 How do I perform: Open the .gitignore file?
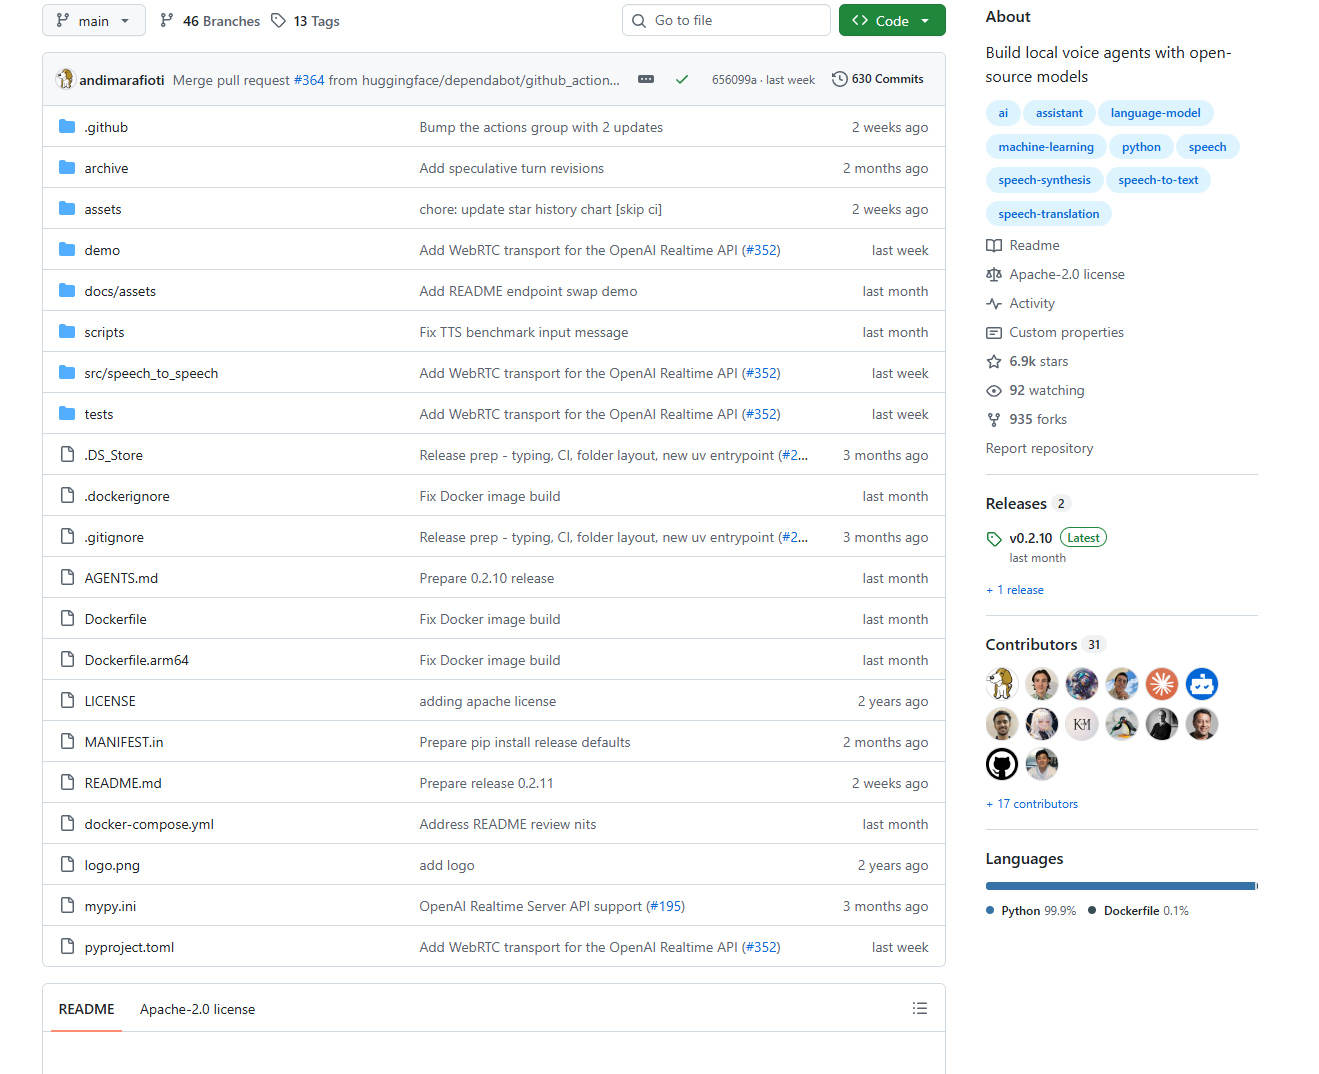(114, 537)
